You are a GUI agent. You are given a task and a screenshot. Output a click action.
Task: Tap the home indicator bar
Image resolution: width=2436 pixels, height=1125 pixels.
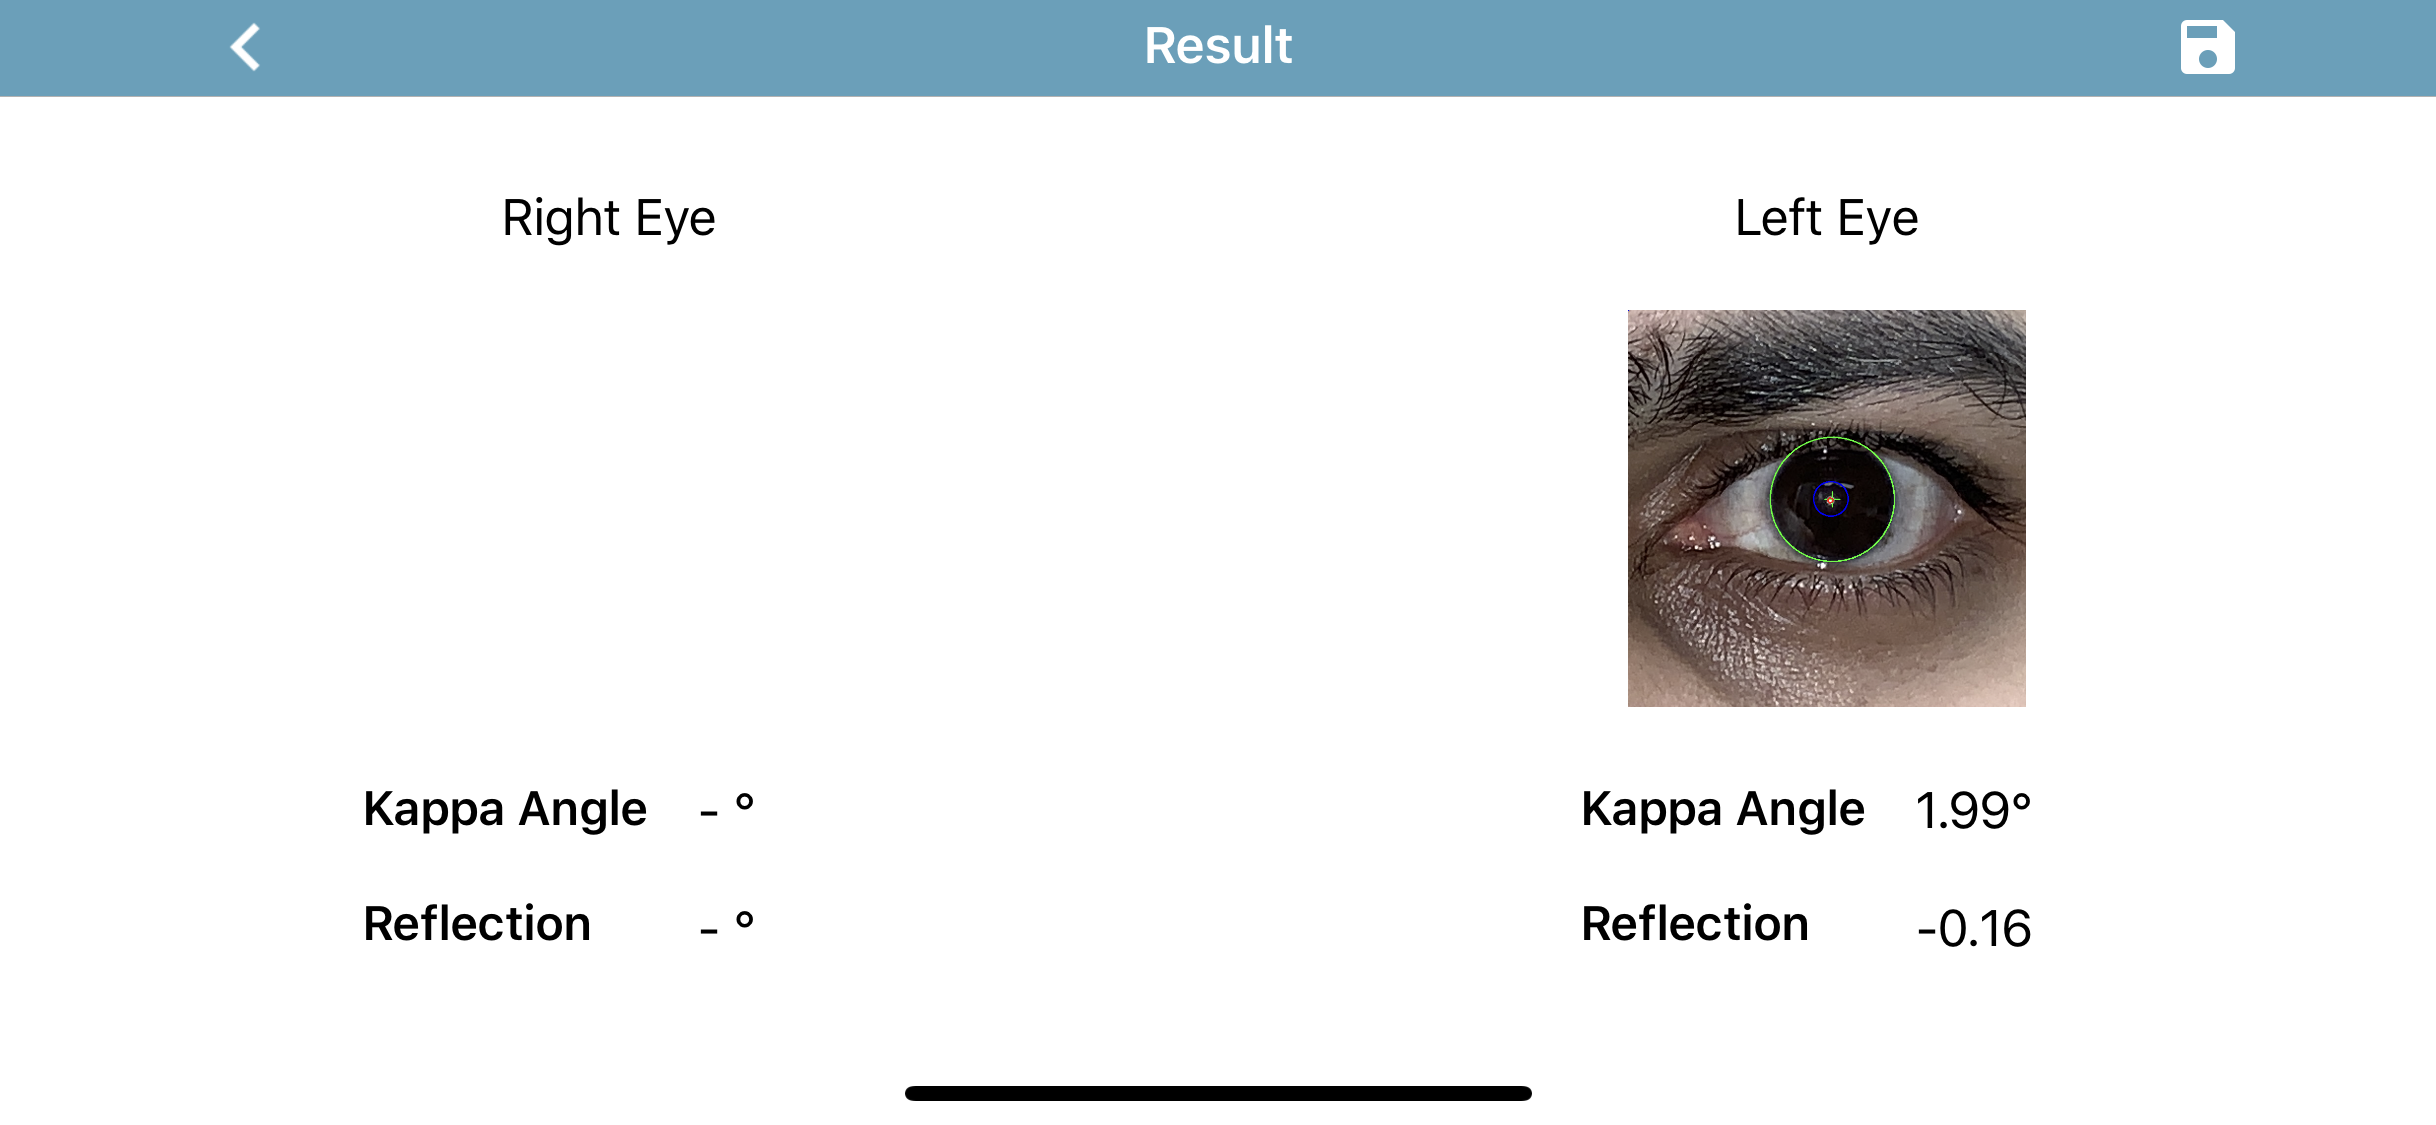tap(1218, 1093)
